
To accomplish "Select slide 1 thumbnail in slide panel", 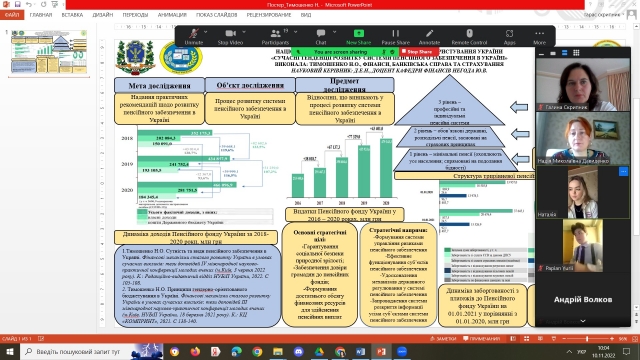I will pos(49,51).
